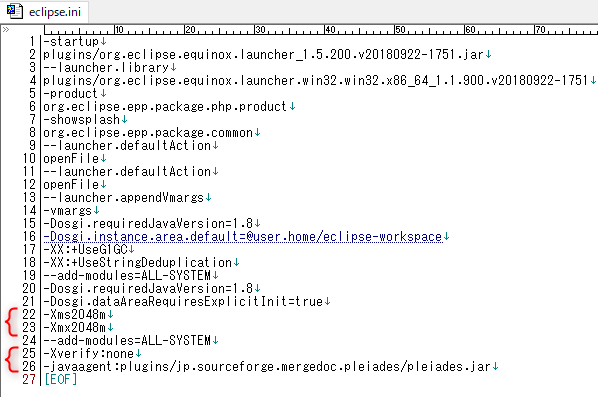The height and width of the screenshot is (397, 598).
Task: Click 'openFile' on line 12
Action: tap(71, 184)
